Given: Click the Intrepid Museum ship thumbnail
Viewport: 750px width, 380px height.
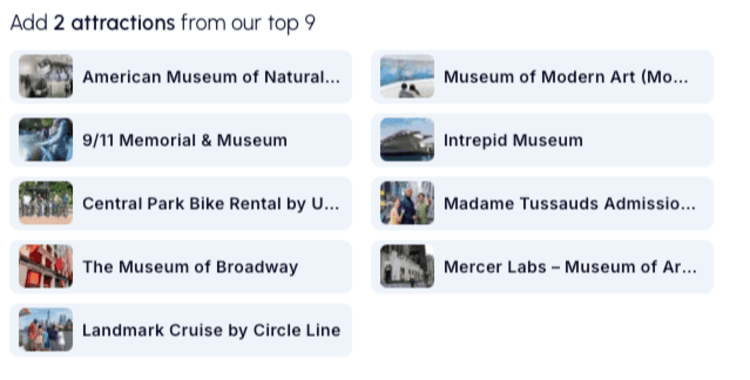Looking at the screenshot, I should coord(407,140).
